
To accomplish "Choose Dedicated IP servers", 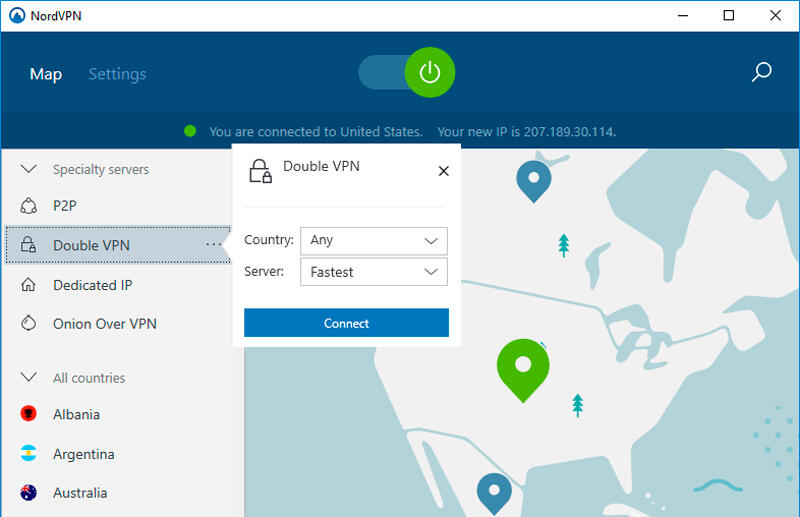I will pyautogui.click(x=92, y=285).
